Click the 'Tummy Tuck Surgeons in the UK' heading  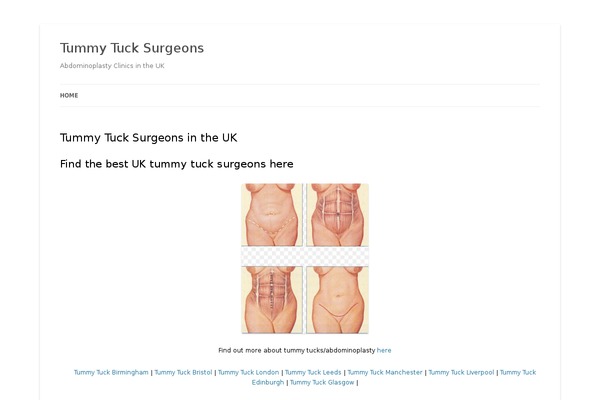click(148, 138)
